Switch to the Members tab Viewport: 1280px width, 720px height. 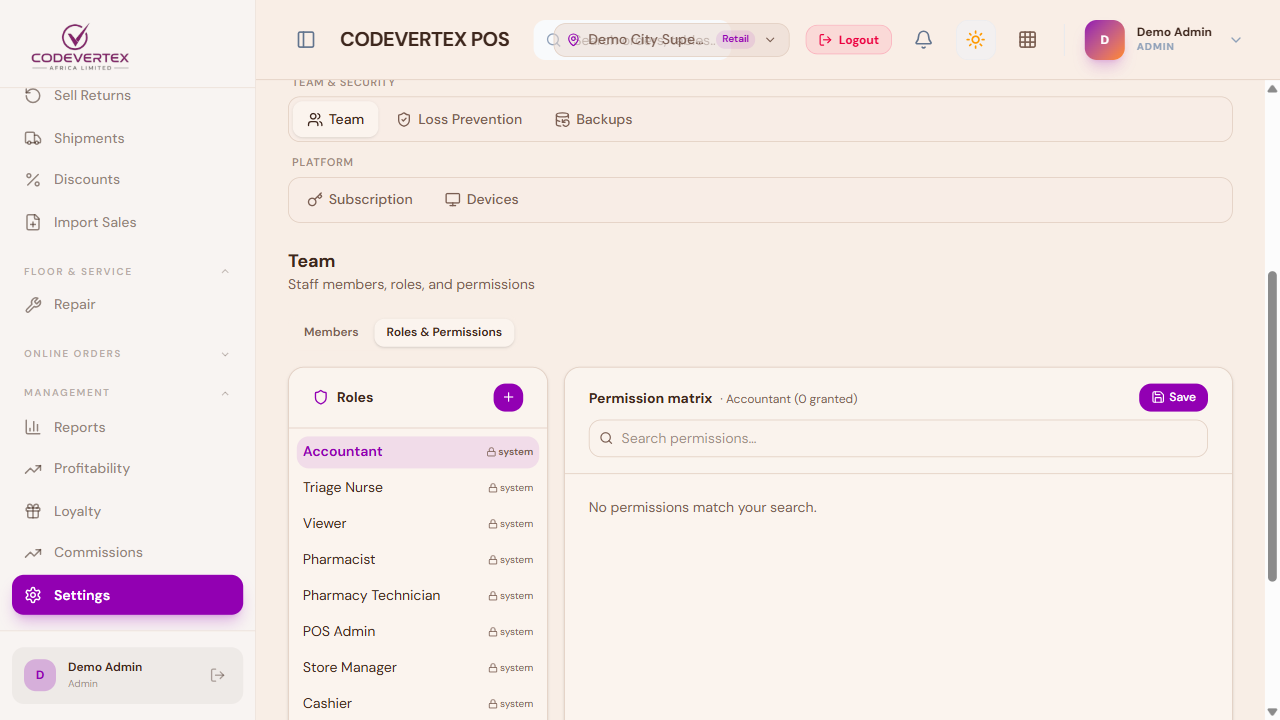click(x=331, y=332)
